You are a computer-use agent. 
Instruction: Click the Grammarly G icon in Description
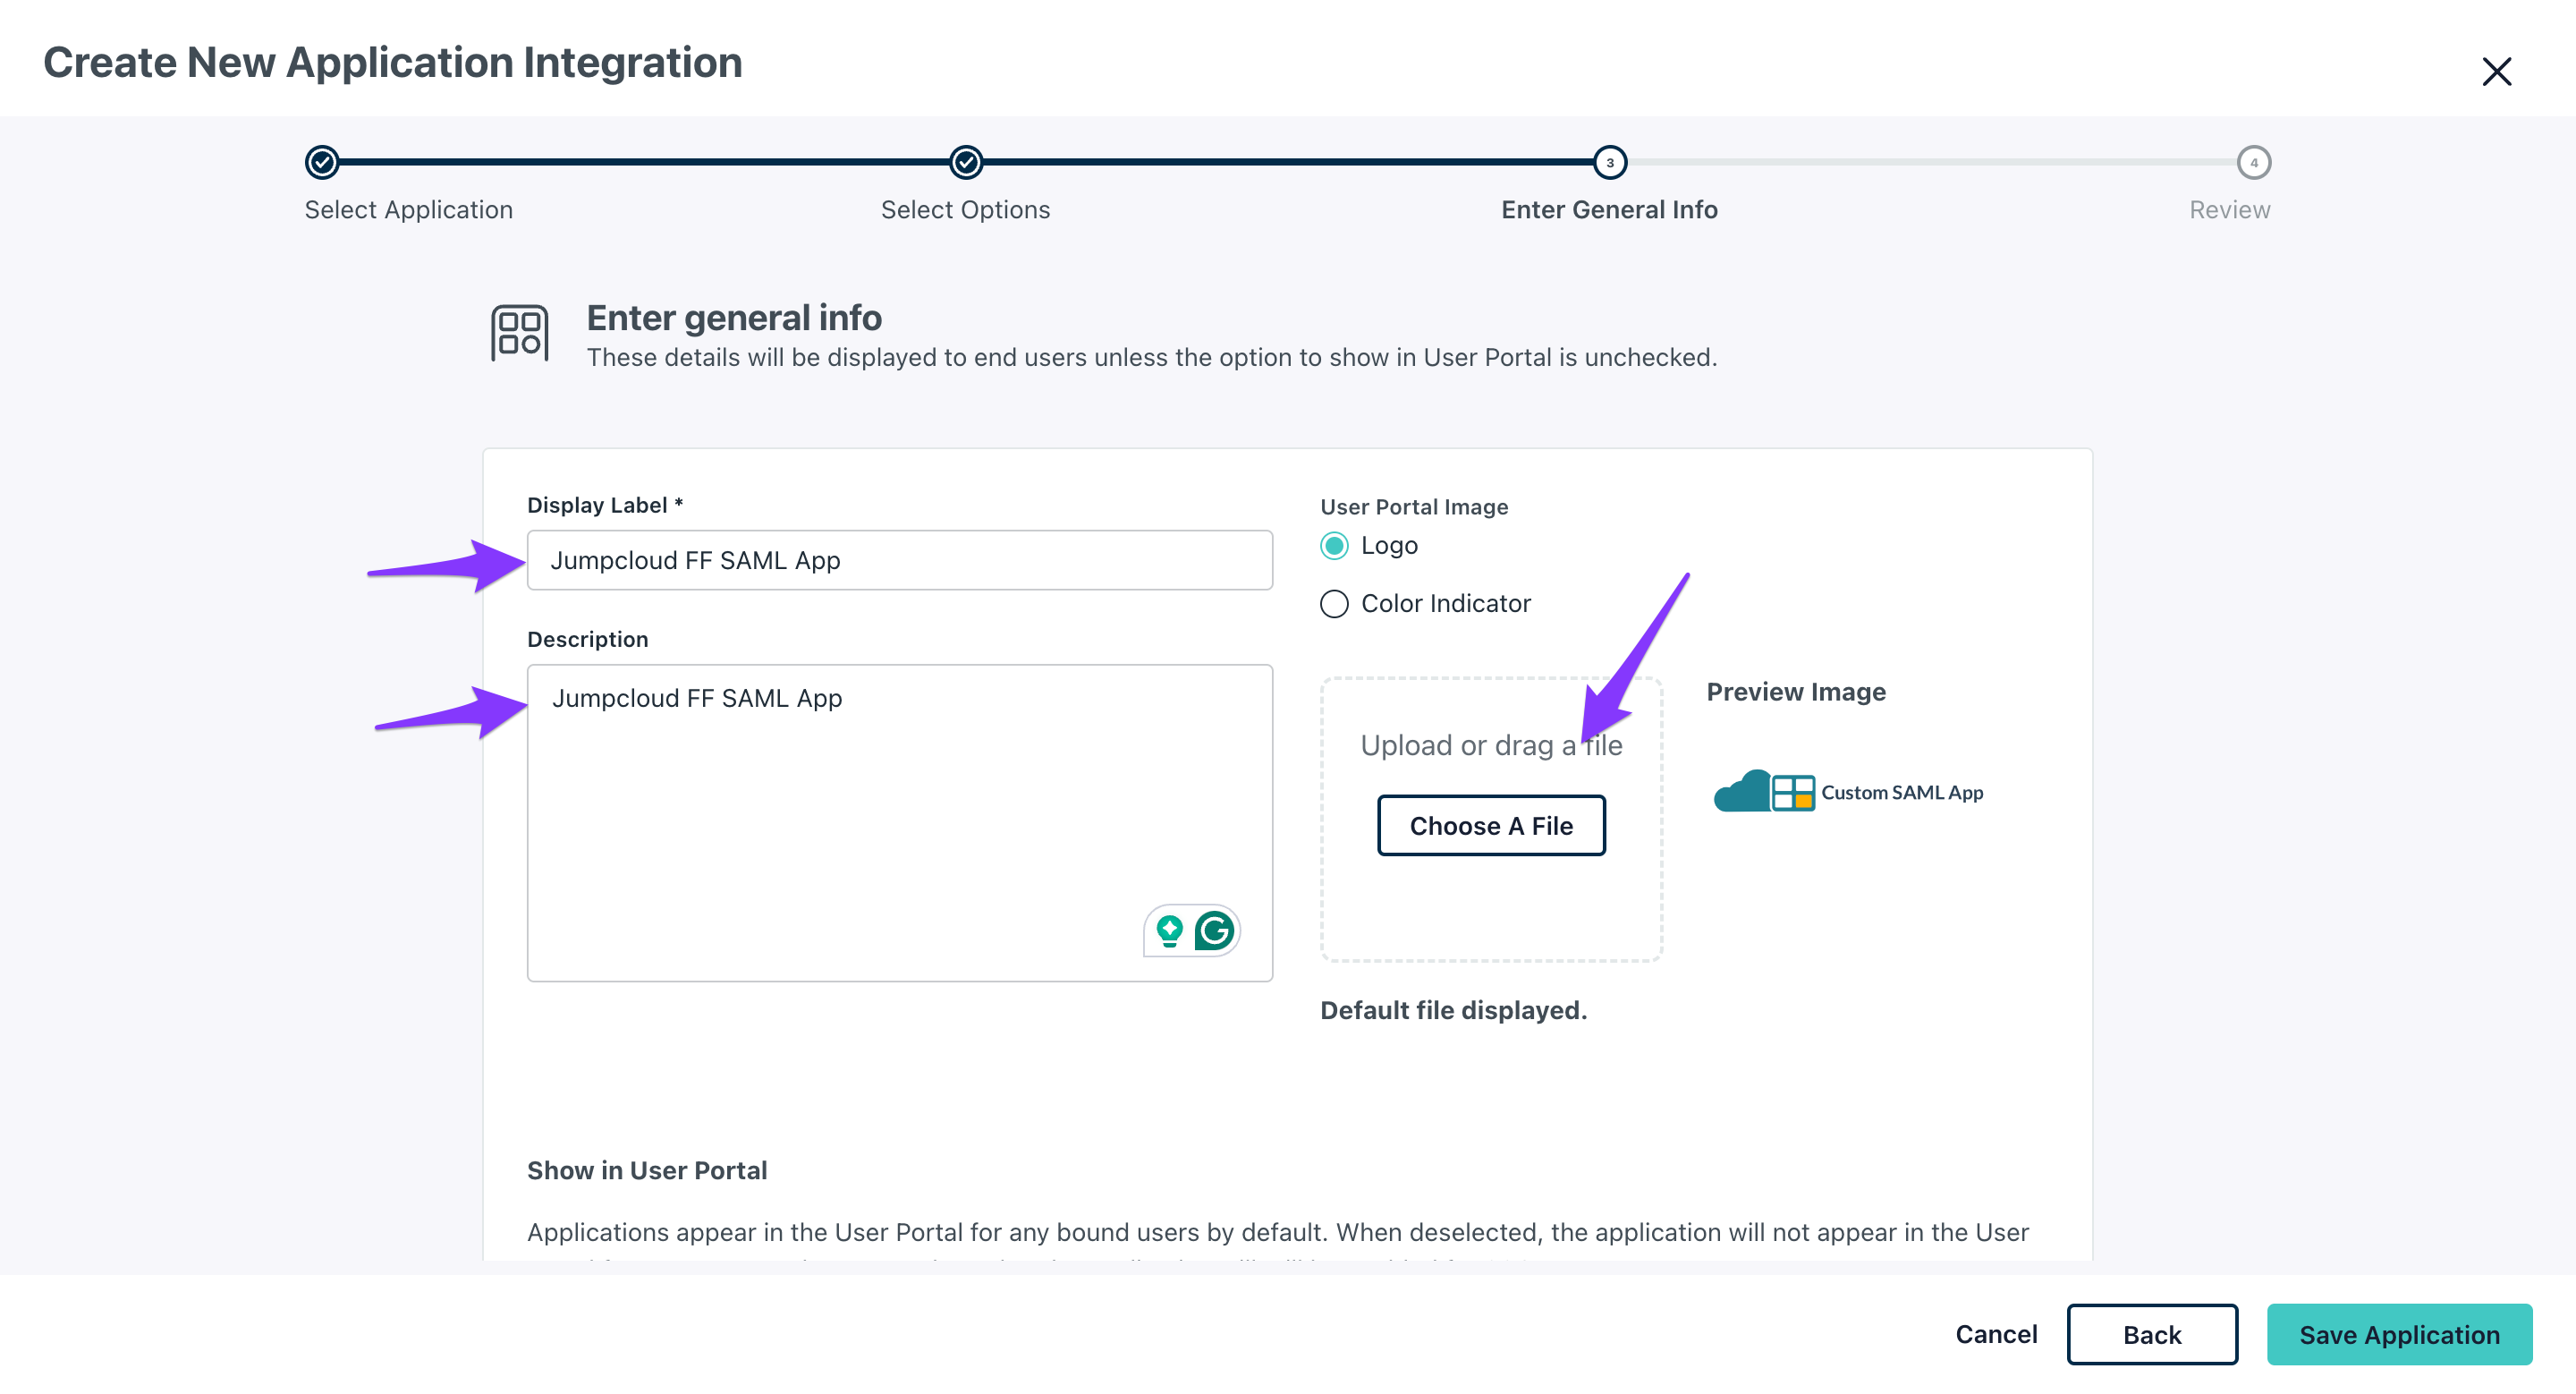pyautogui.click(x=1214, y=931)
